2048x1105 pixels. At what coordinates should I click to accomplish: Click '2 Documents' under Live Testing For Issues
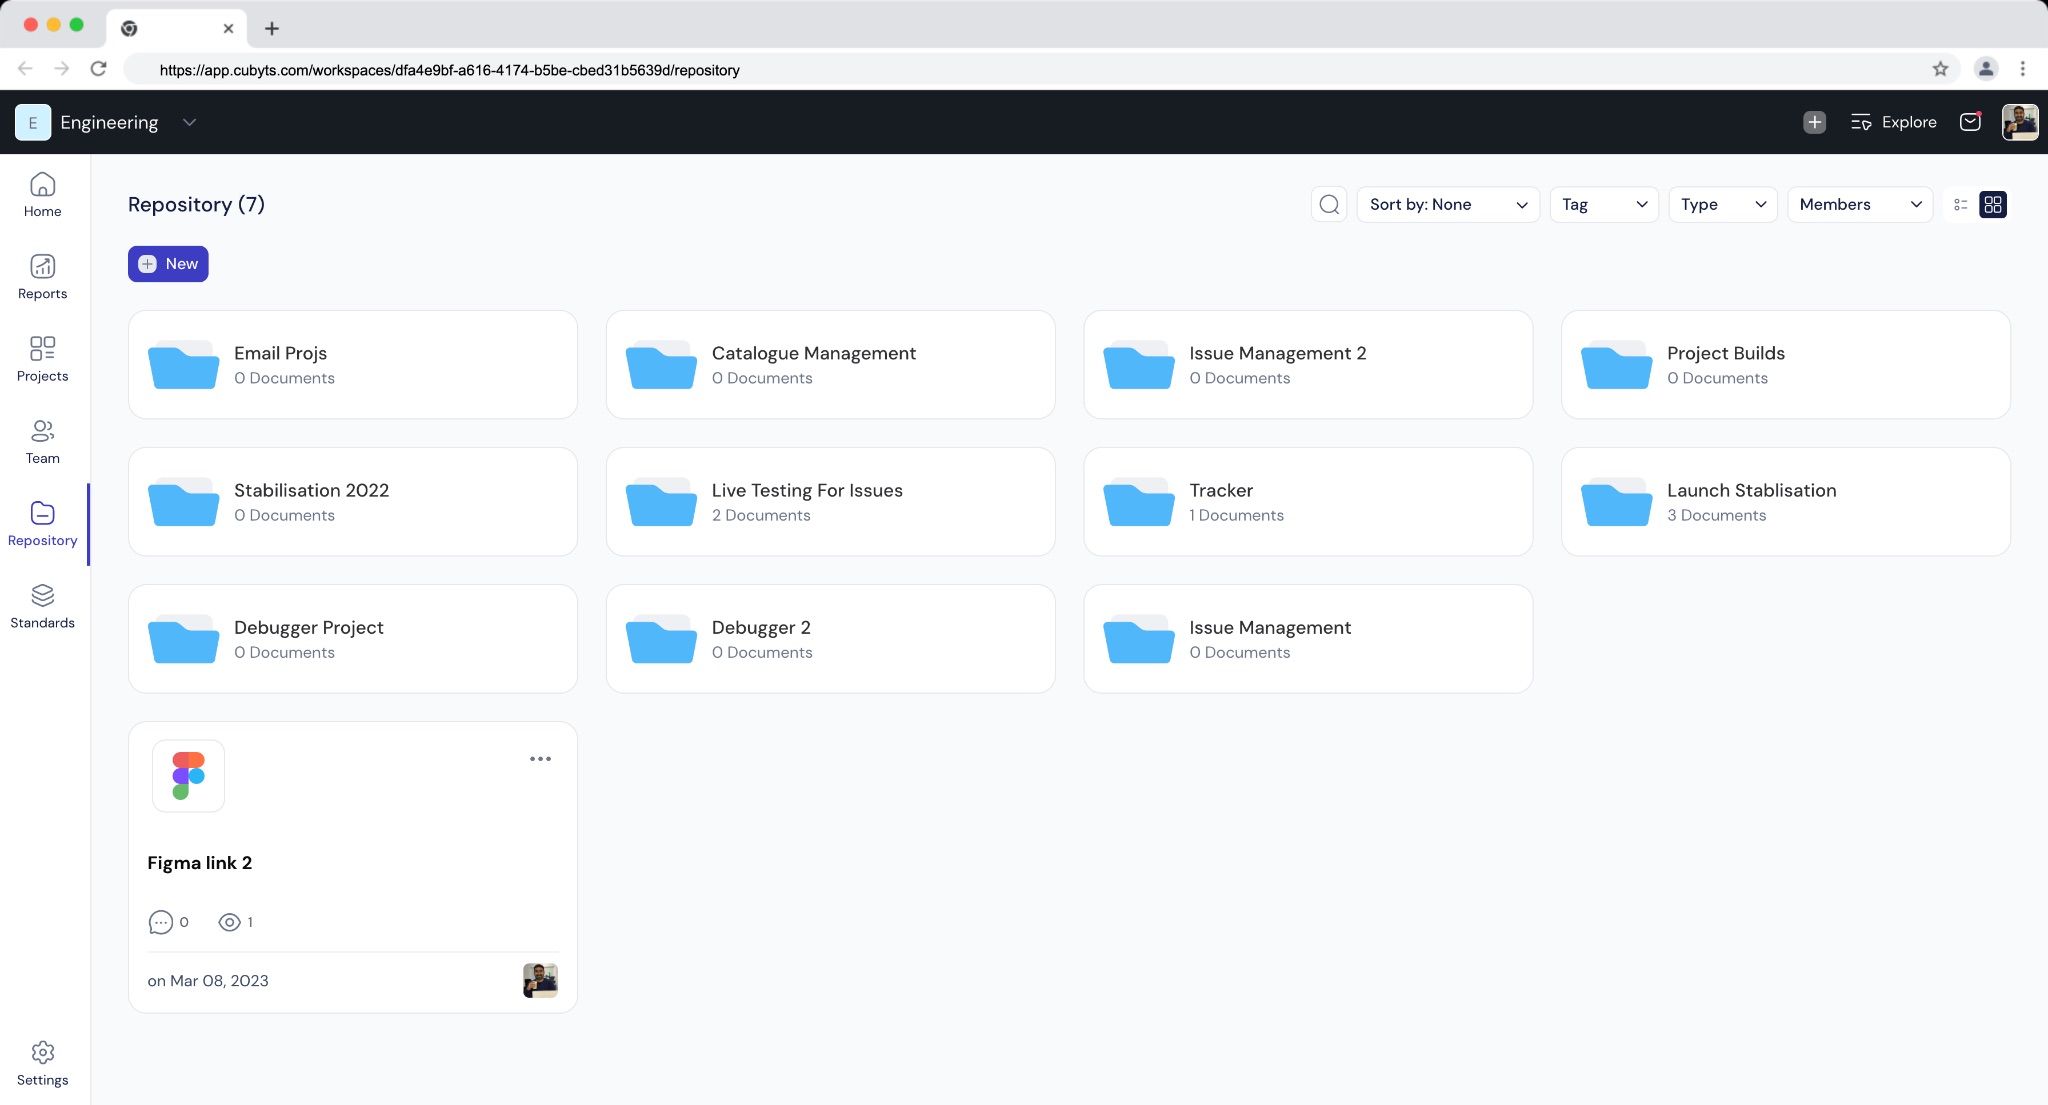[x=761, y=515]
